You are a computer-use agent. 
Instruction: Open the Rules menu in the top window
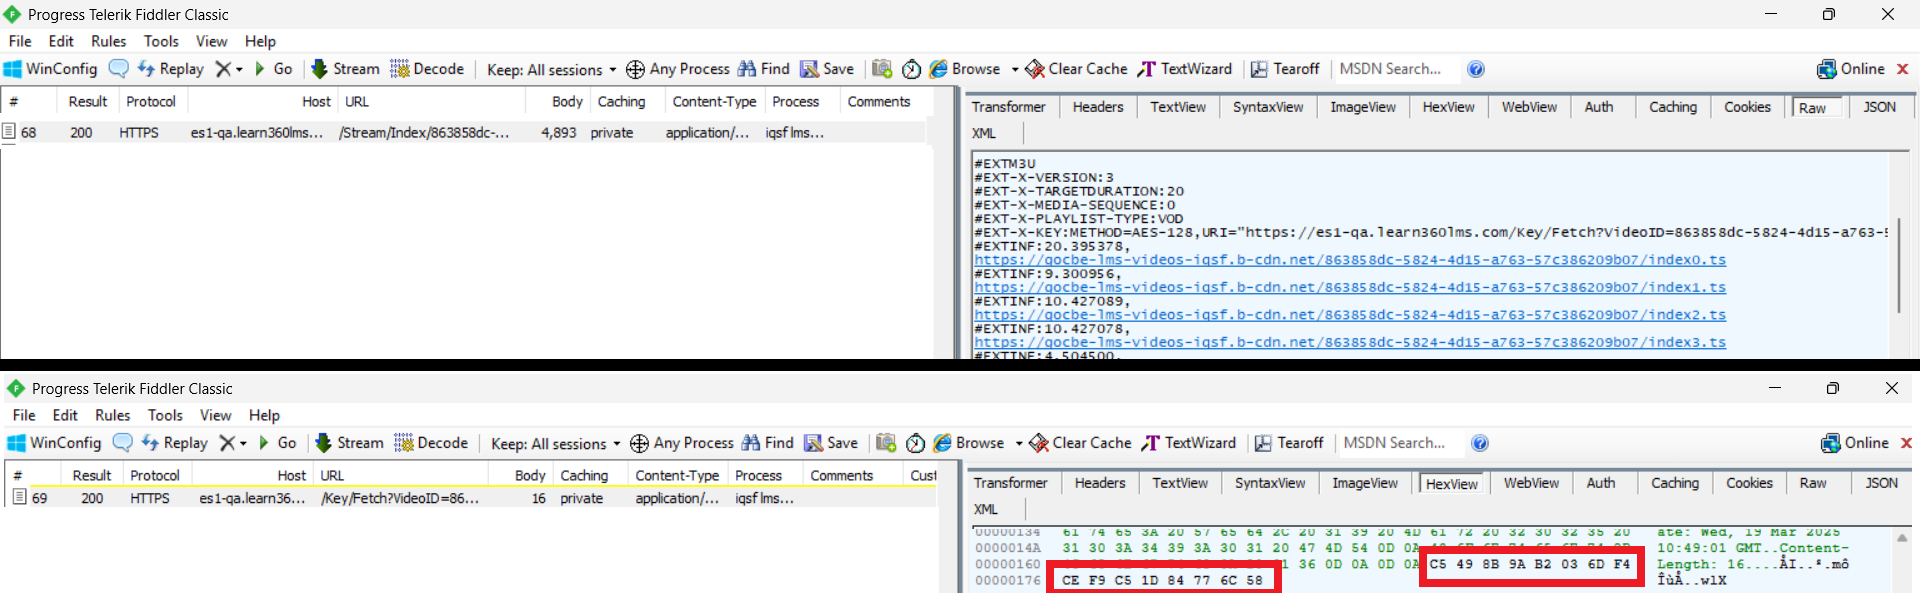[109, 41]
